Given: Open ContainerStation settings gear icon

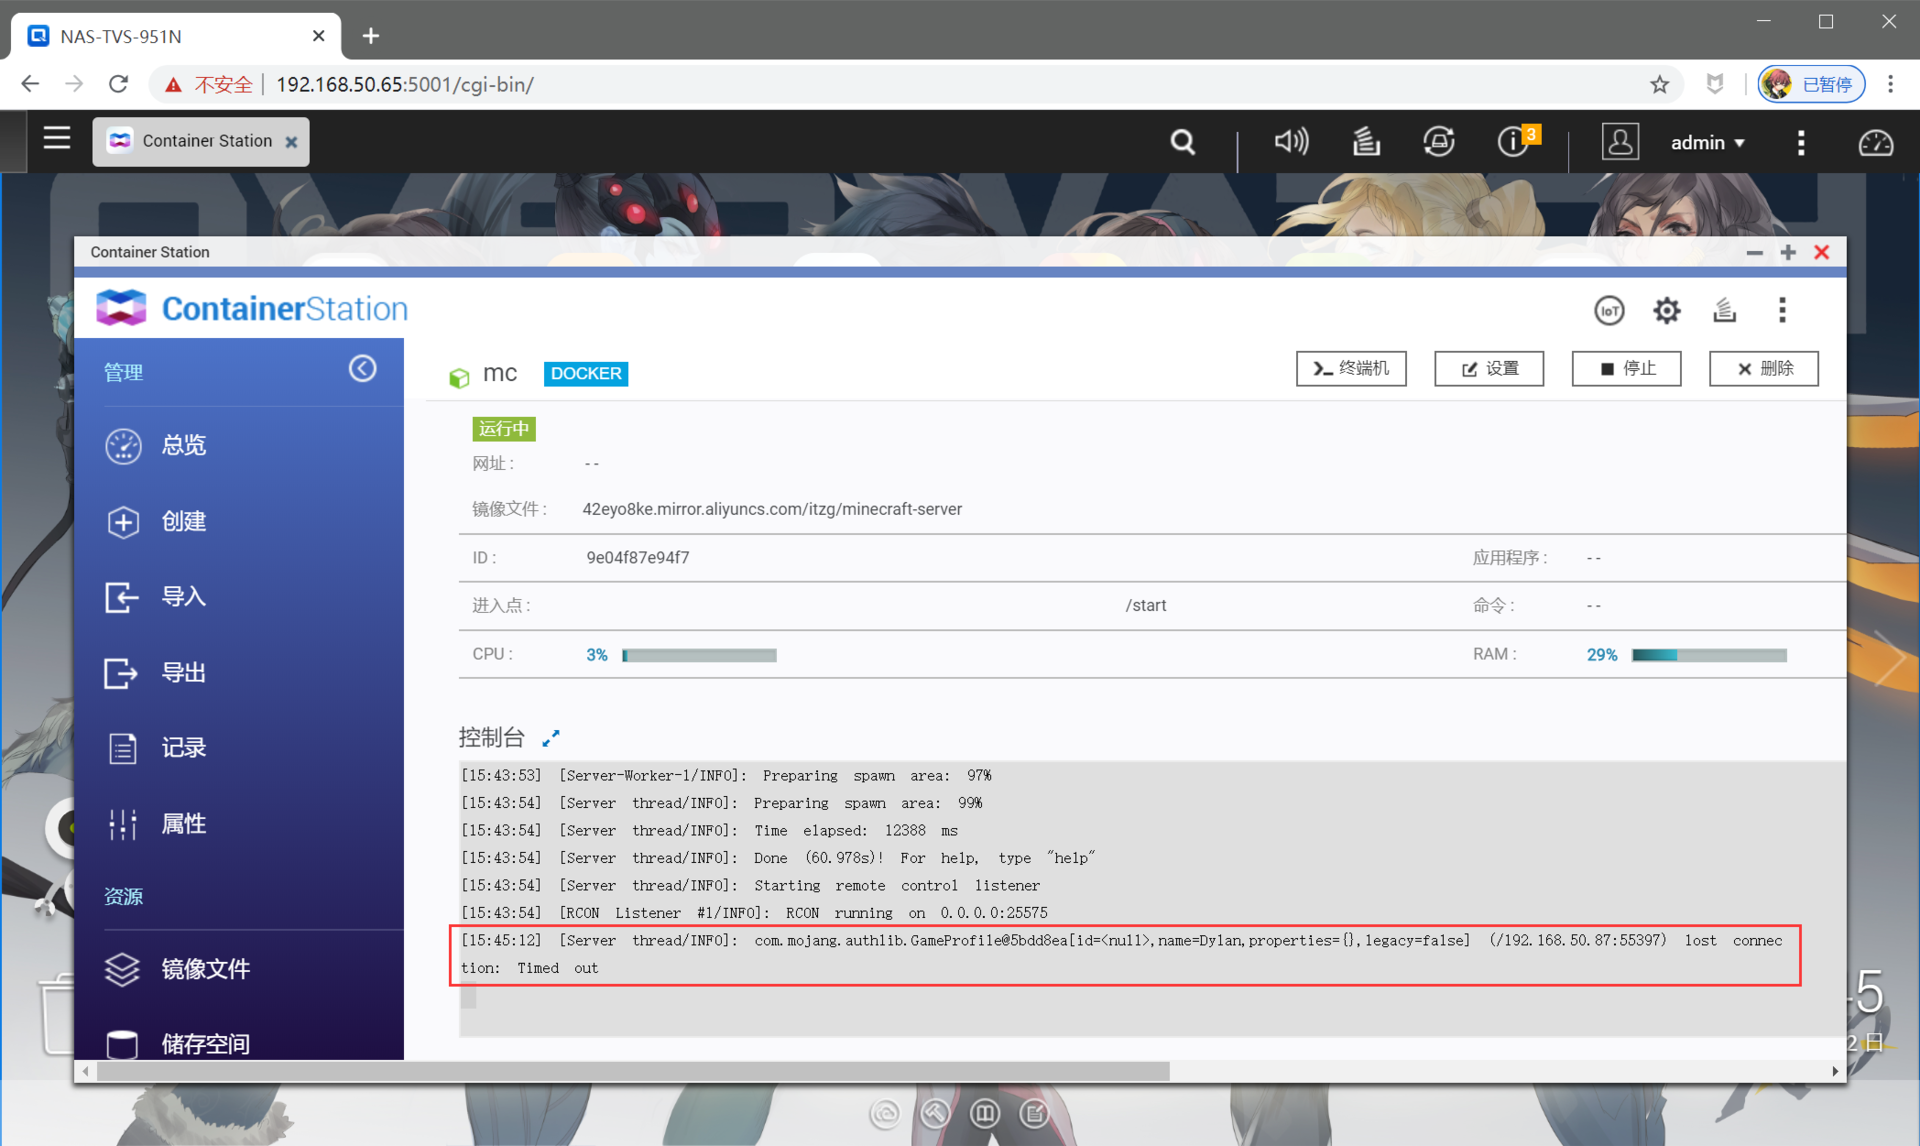Looking at the screenshot, I should click(x=1666, y=311).
